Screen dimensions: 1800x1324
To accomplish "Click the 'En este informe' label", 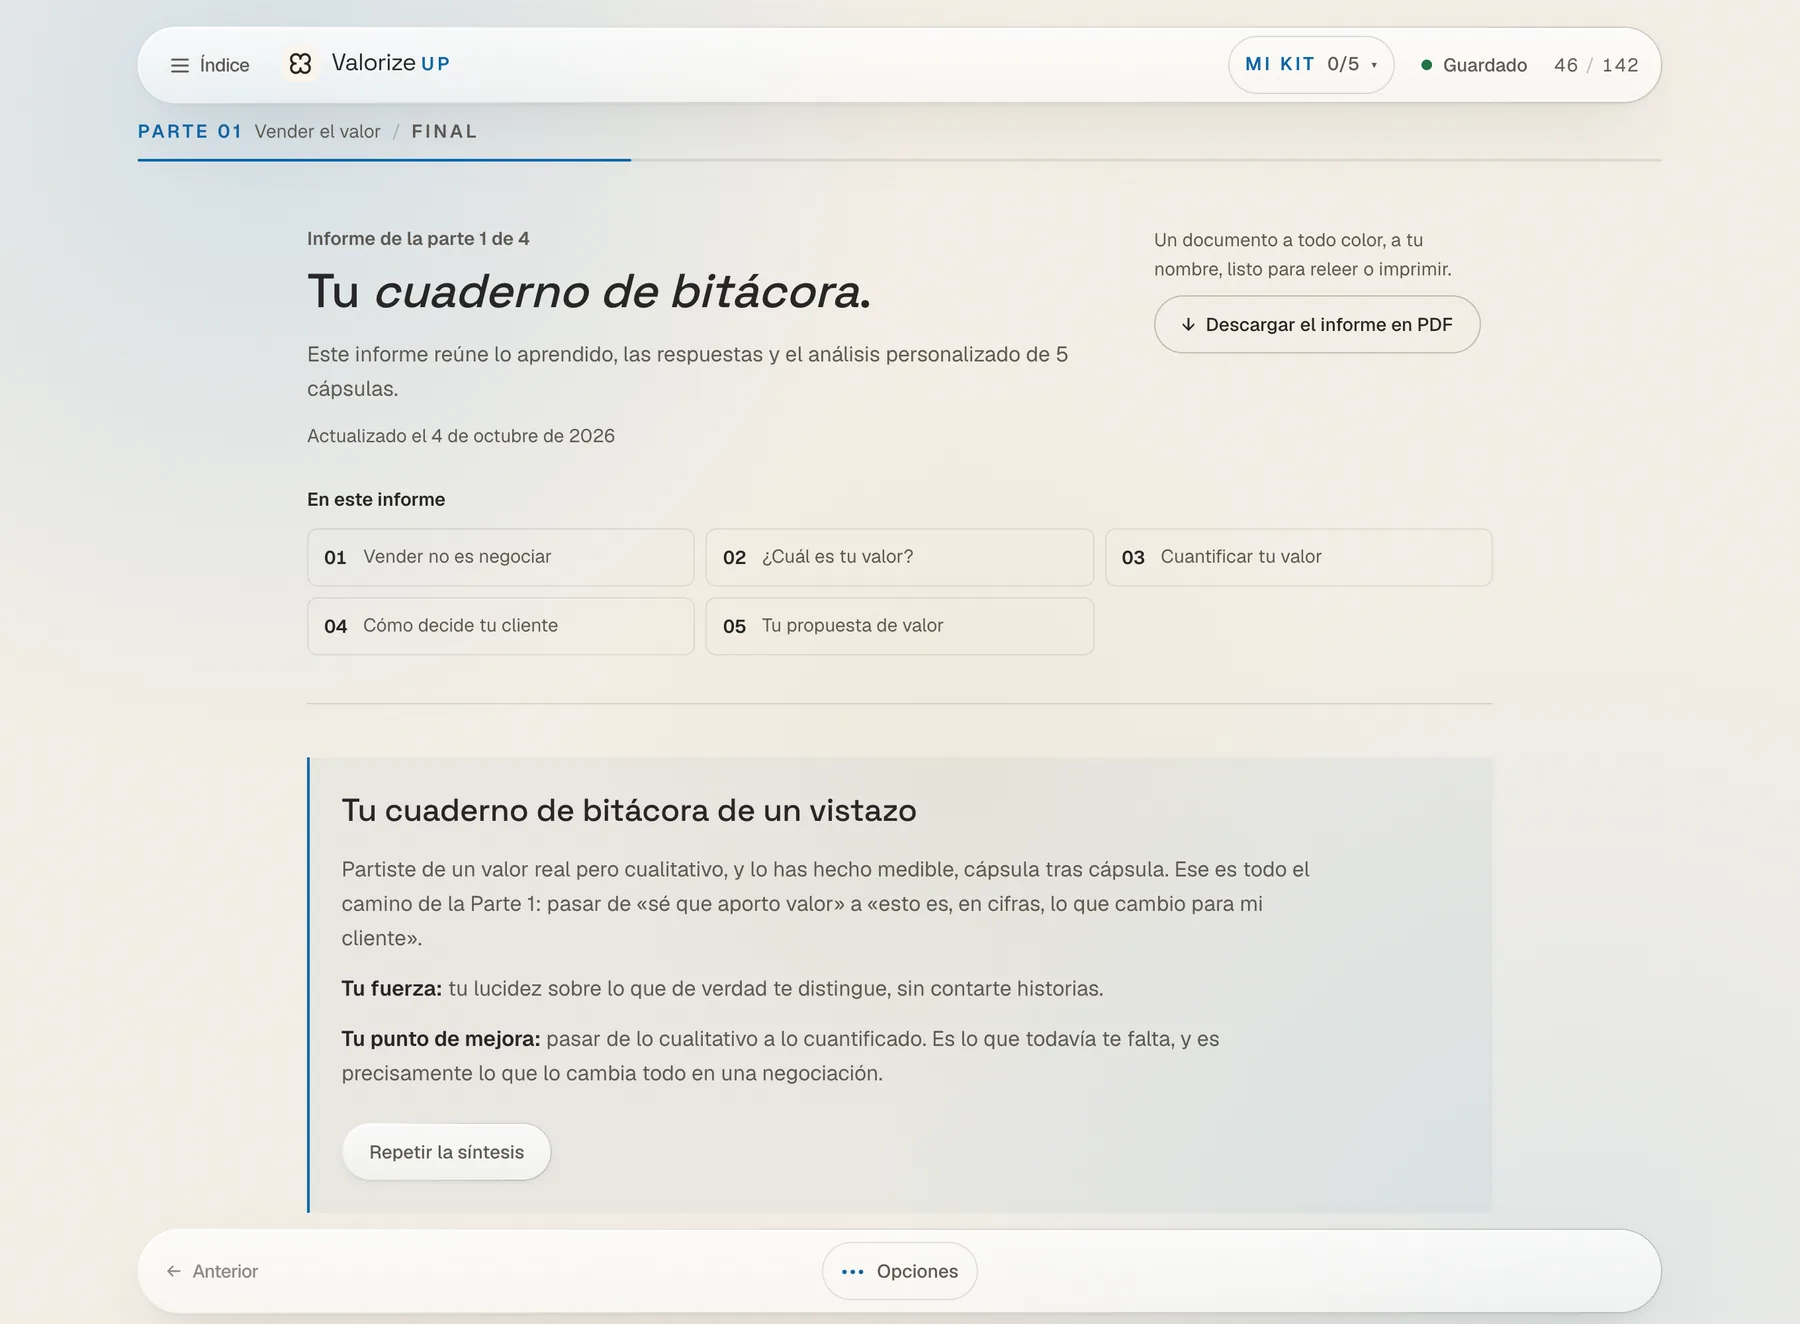I will point(376,499).
